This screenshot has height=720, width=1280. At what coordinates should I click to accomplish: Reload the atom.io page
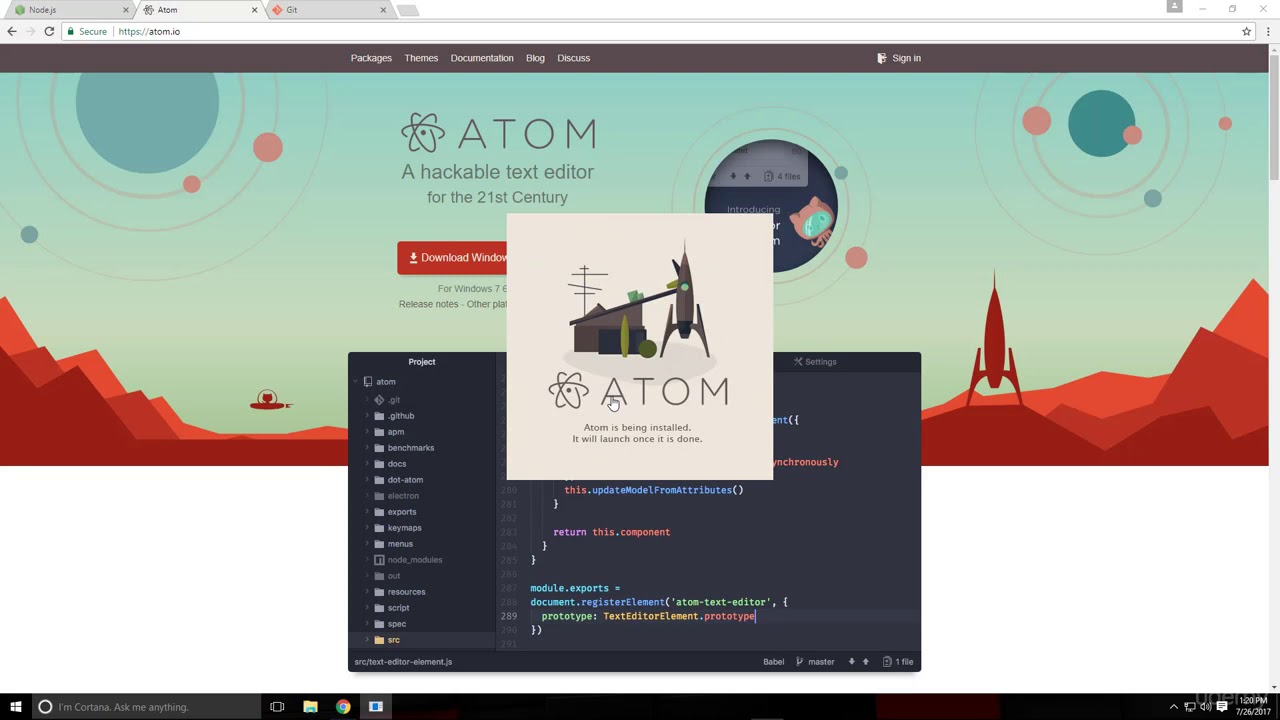coord(49,32)
